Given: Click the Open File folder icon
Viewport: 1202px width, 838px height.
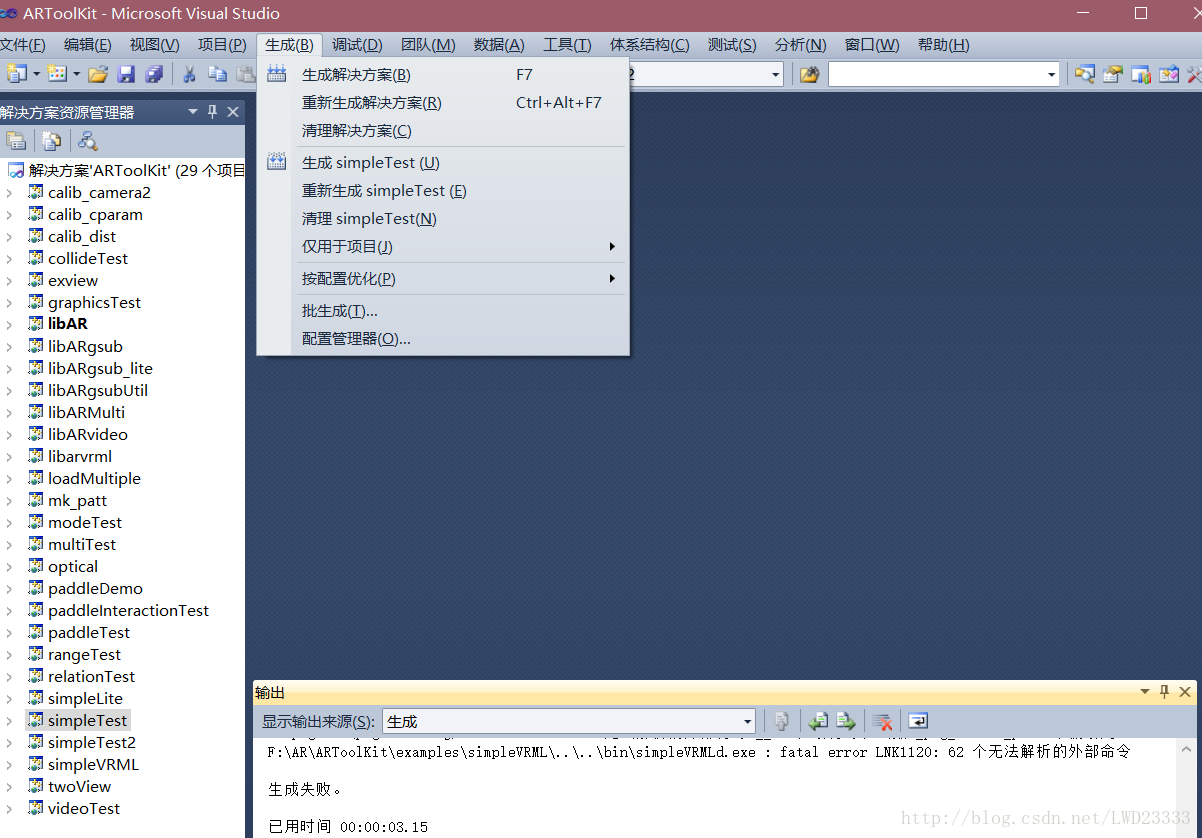Looking at the screenshot, I should click(x=98, y=74).
